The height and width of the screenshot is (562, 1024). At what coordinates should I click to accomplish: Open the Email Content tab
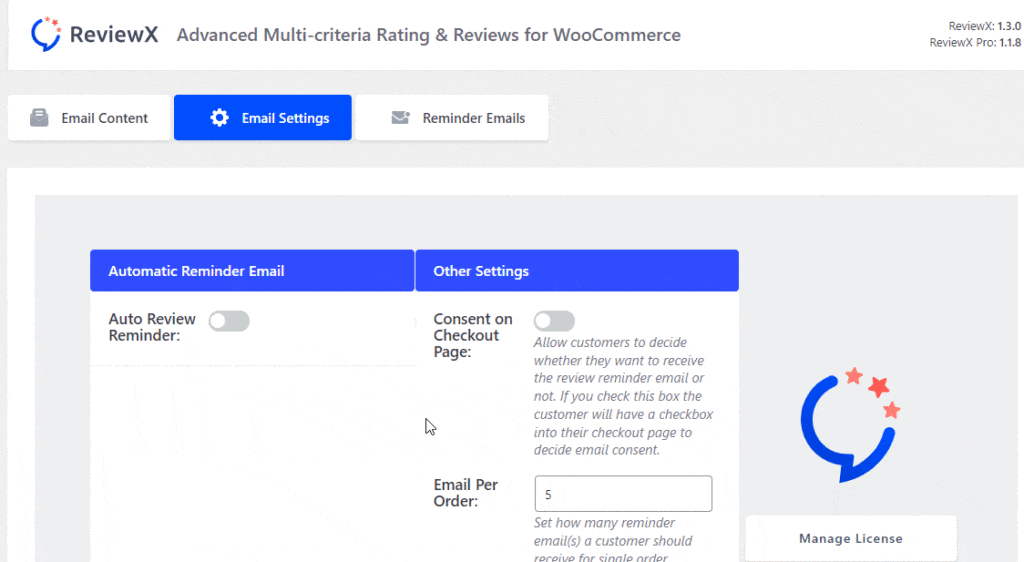tap(89, 118)
